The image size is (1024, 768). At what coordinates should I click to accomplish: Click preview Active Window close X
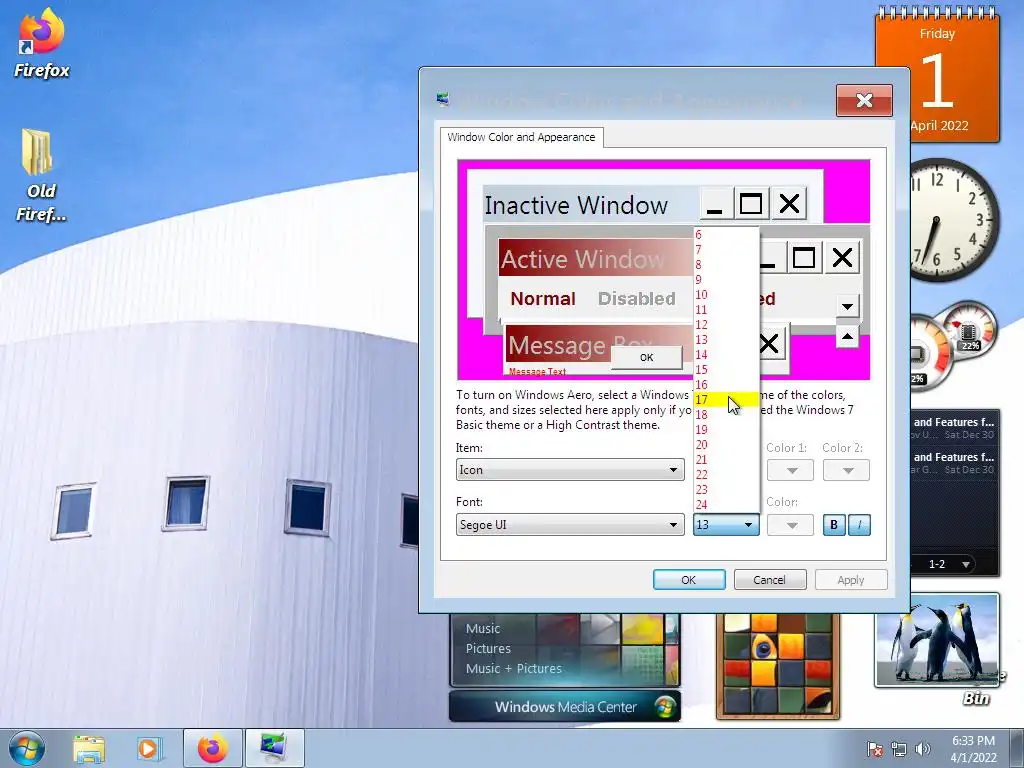tap(842, 257)
